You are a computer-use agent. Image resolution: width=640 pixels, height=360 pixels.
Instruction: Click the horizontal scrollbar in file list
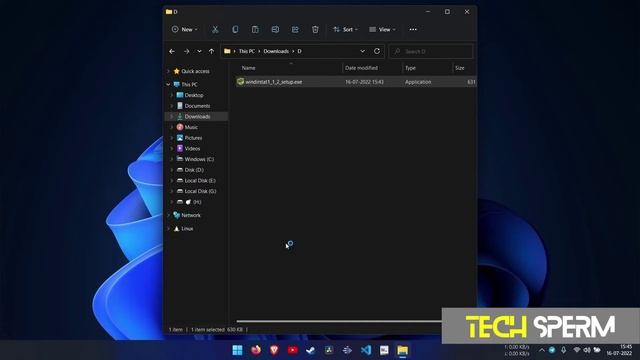(x=339, y=321)
